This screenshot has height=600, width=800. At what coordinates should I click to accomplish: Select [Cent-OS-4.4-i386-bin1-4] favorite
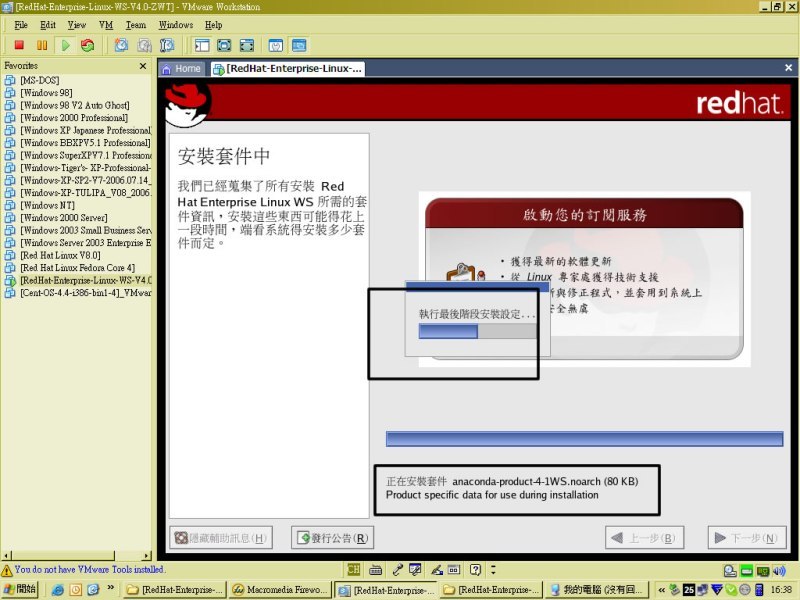(x=78, y=293)
